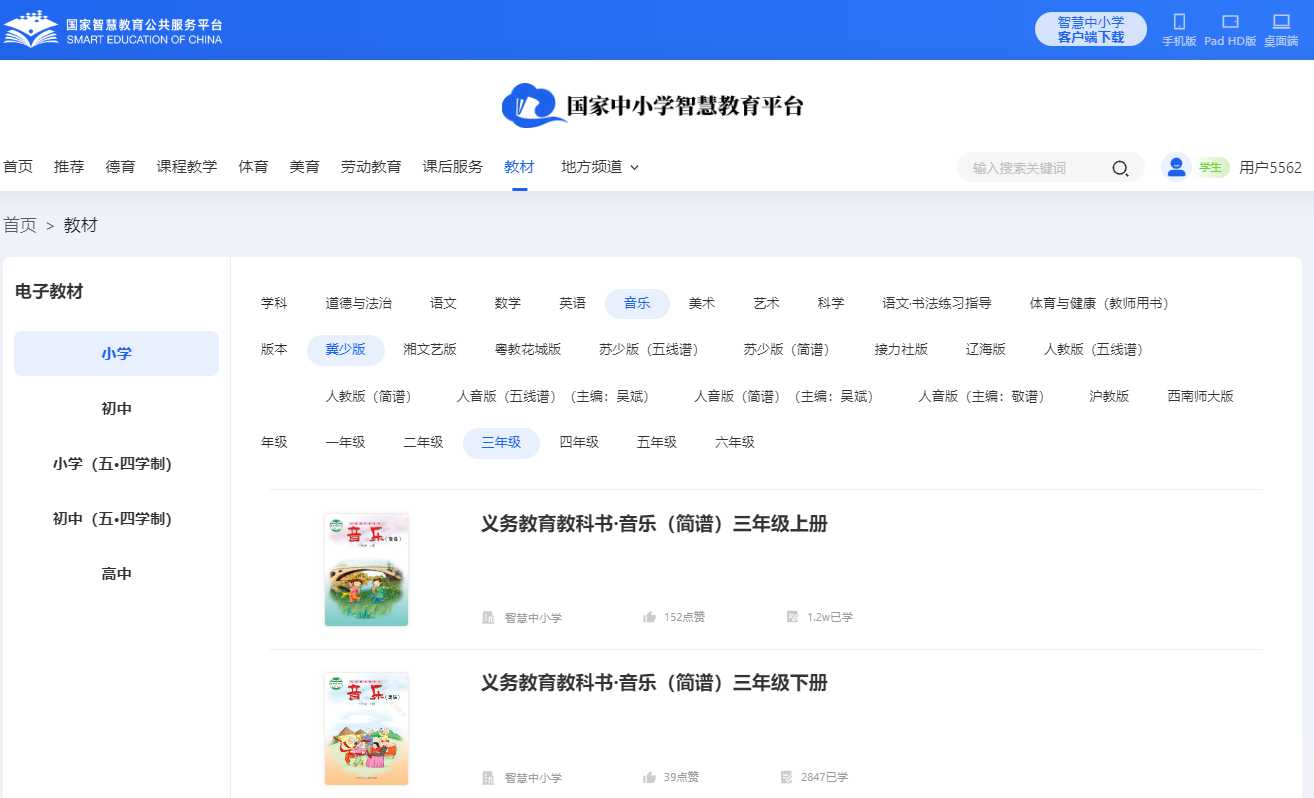The width and height of the screenshot is (1314, 798).
Task: Open the Pad HD版 tablet icon
Action: coord(1230,22)
